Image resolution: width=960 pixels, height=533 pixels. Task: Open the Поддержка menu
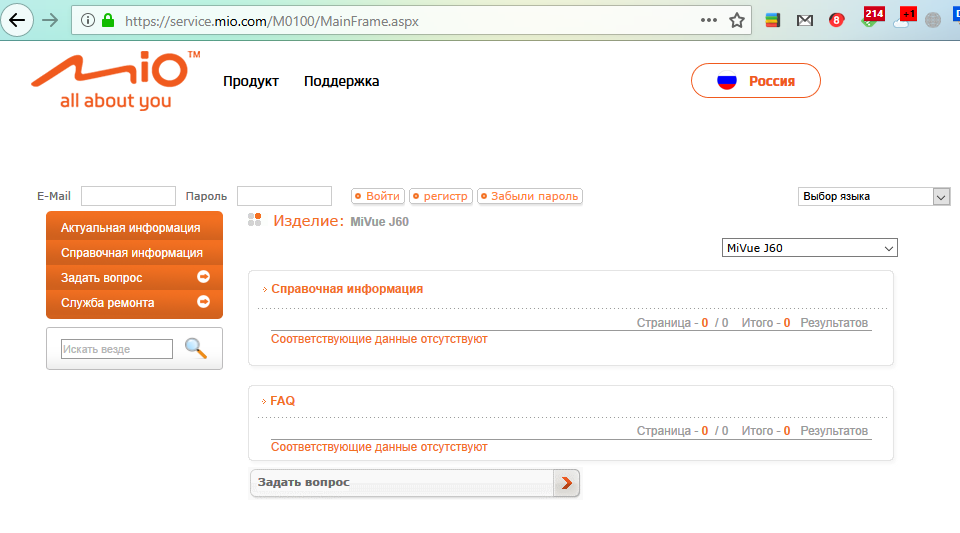(x=341, y=81)
